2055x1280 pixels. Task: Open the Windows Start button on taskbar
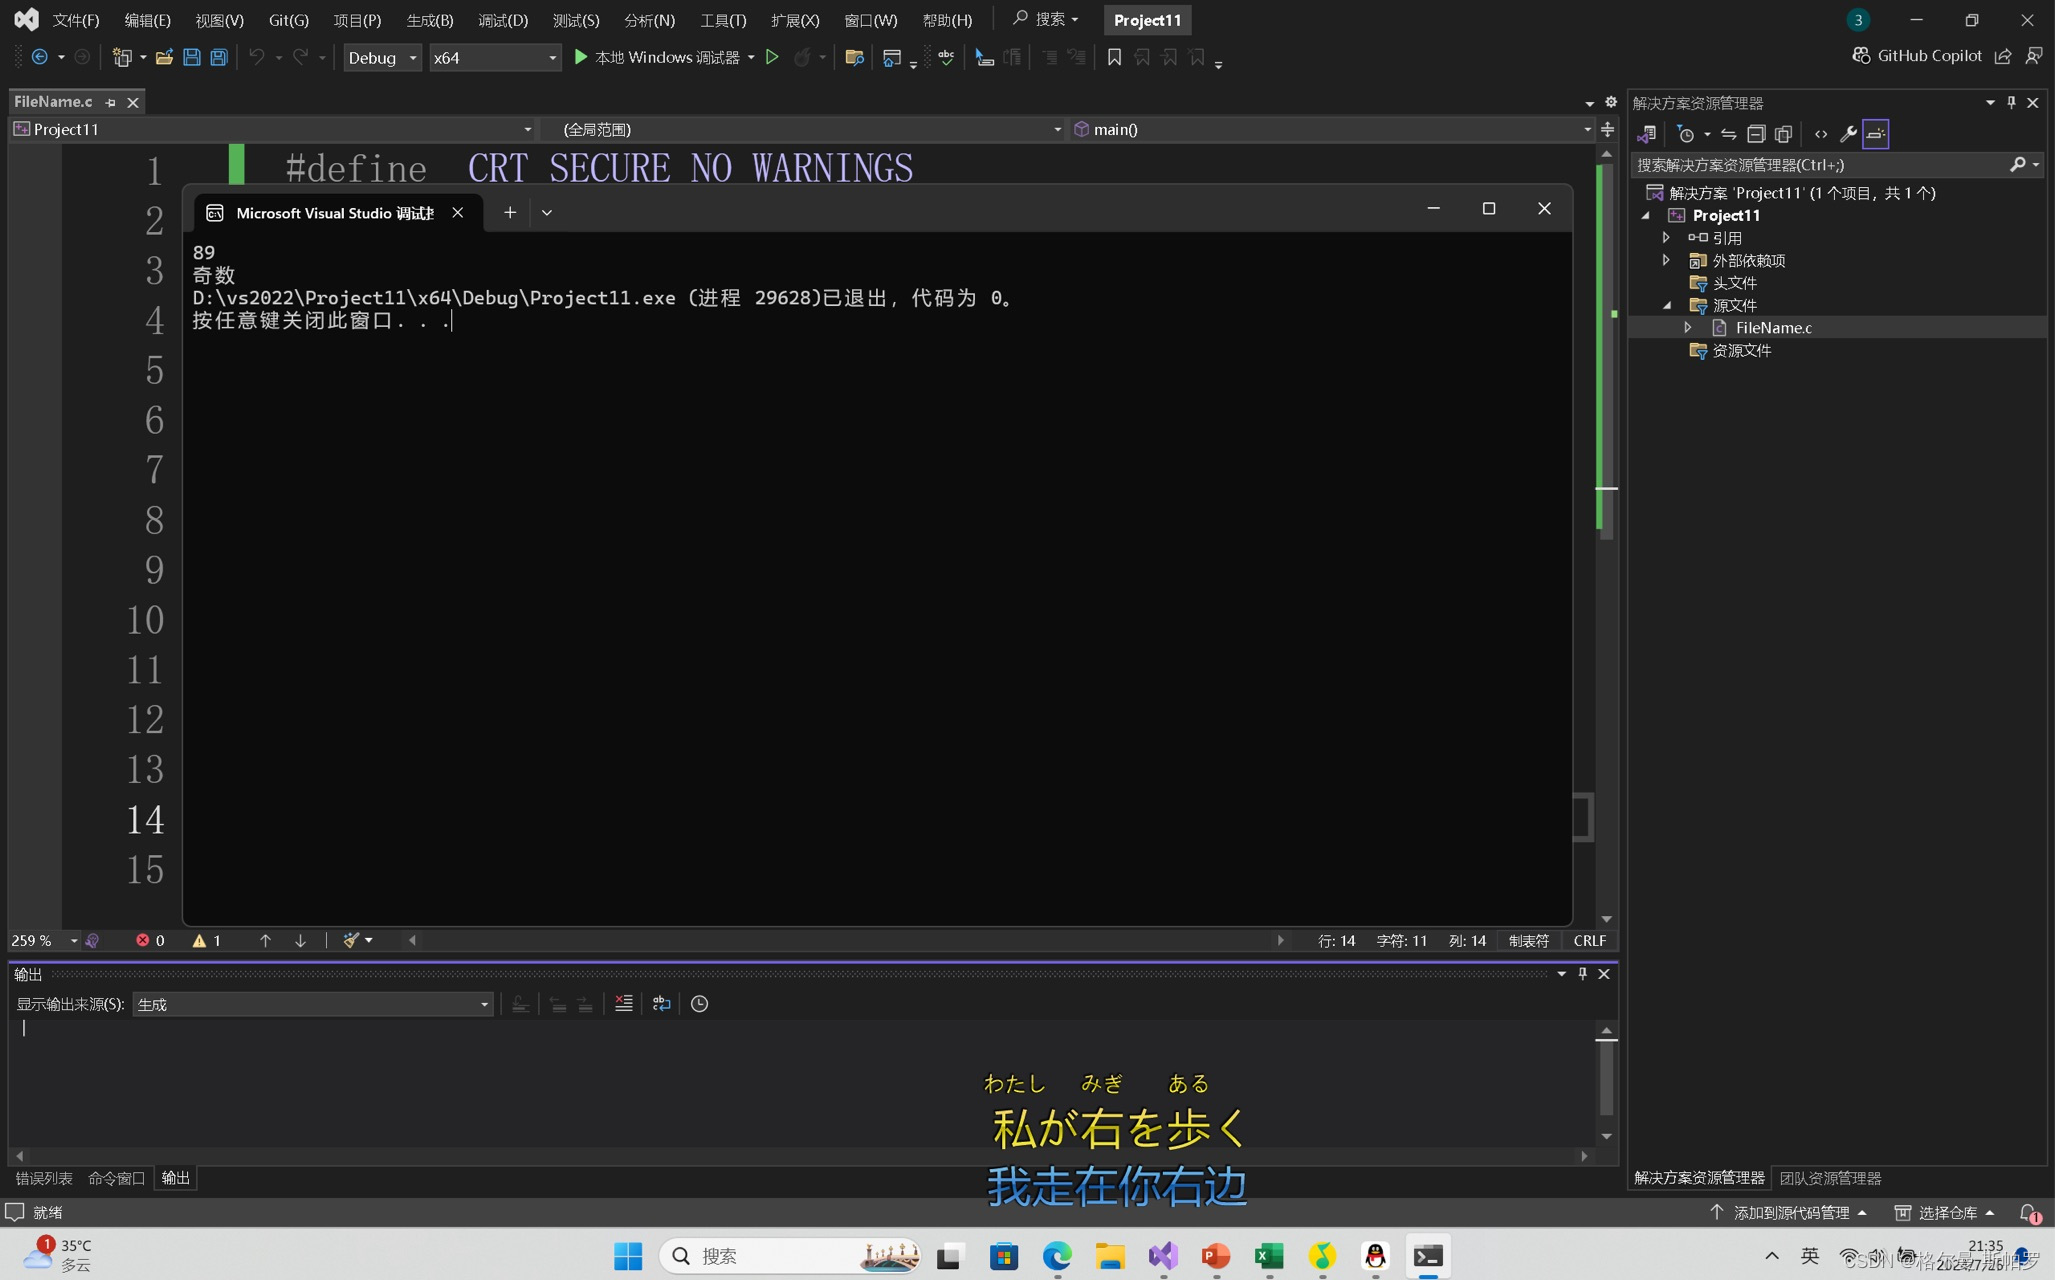628,1255
